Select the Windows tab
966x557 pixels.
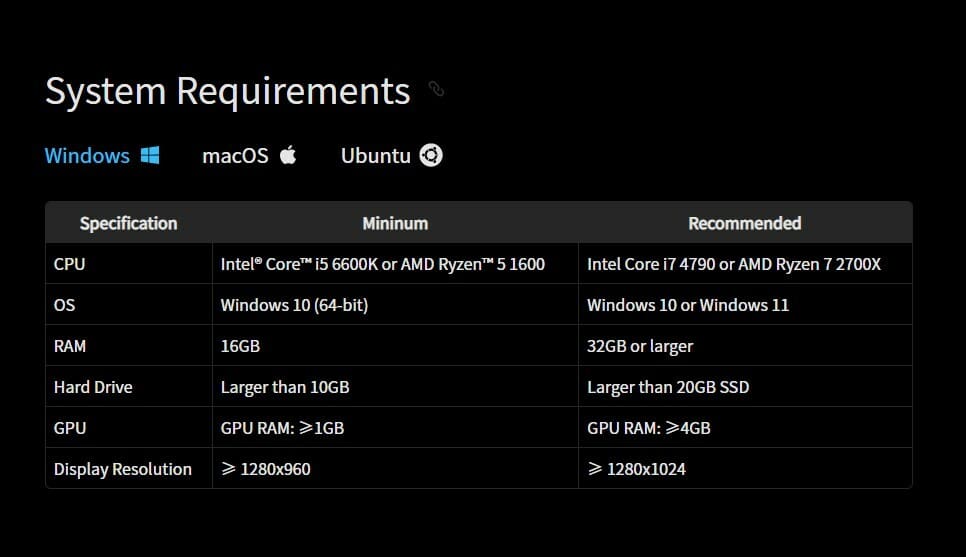[102, 155]
